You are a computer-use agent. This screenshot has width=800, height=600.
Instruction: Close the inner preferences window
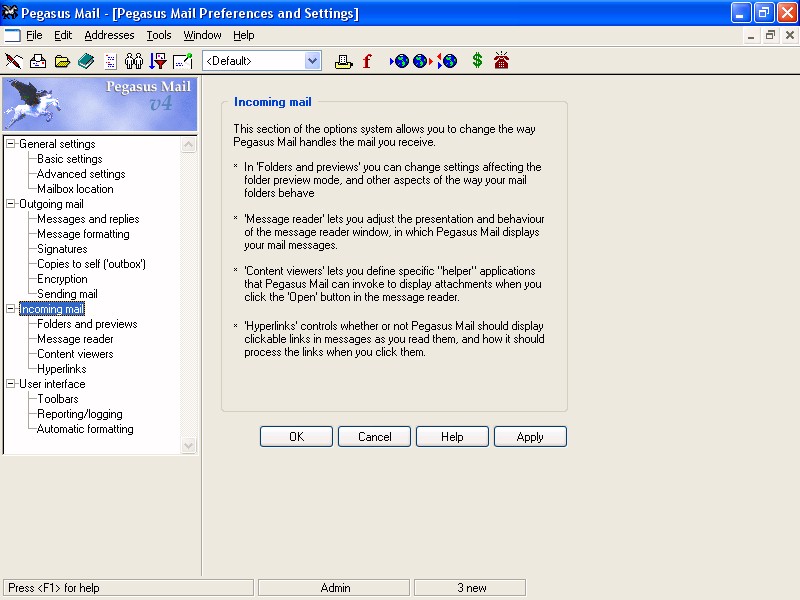(790, 35)
